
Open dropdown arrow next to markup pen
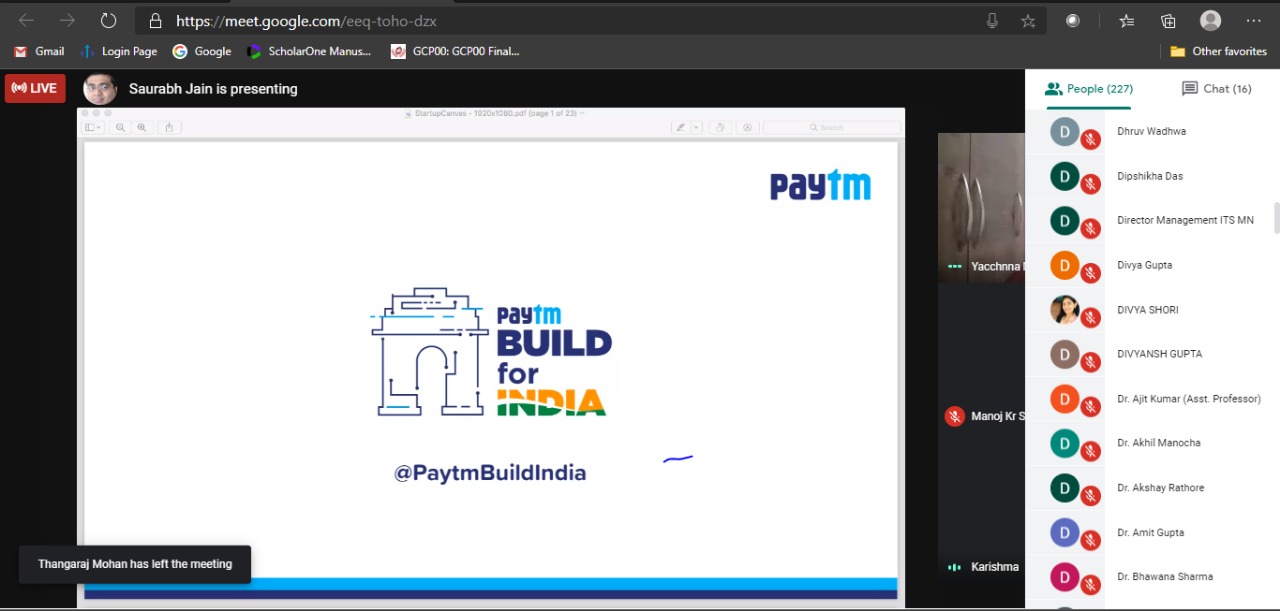696,127
